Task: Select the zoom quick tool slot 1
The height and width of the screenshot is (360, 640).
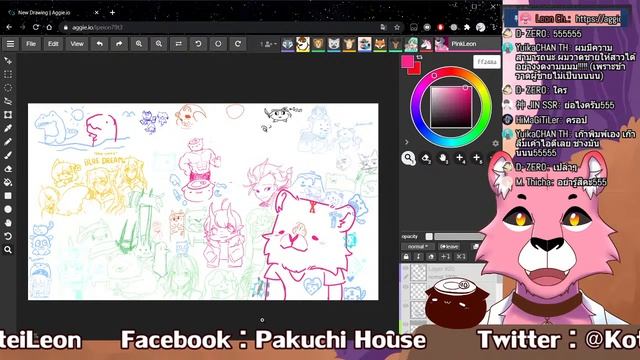Action: coord(408,158)
